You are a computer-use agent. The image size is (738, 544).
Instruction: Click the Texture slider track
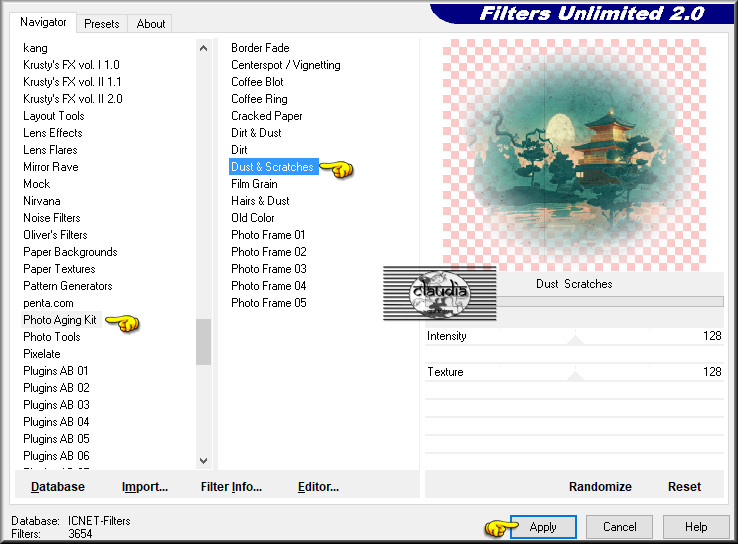point(574,372)
